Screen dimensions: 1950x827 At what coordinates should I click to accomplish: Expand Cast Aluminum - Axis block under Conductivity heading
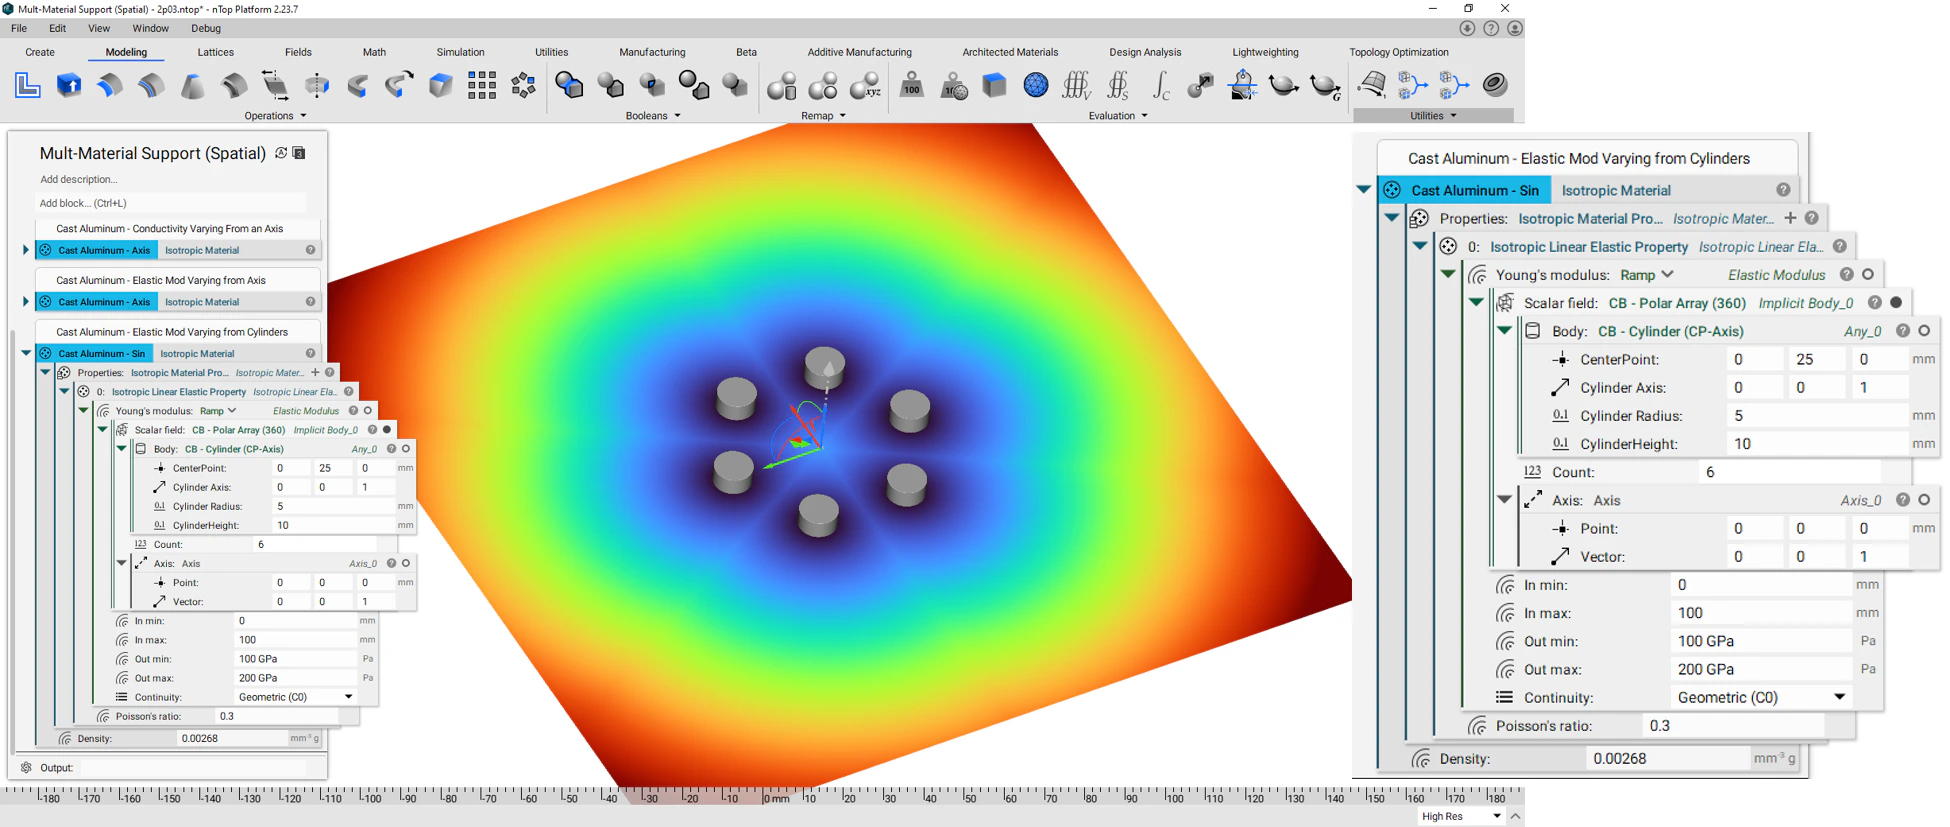[x=26, y=250]
